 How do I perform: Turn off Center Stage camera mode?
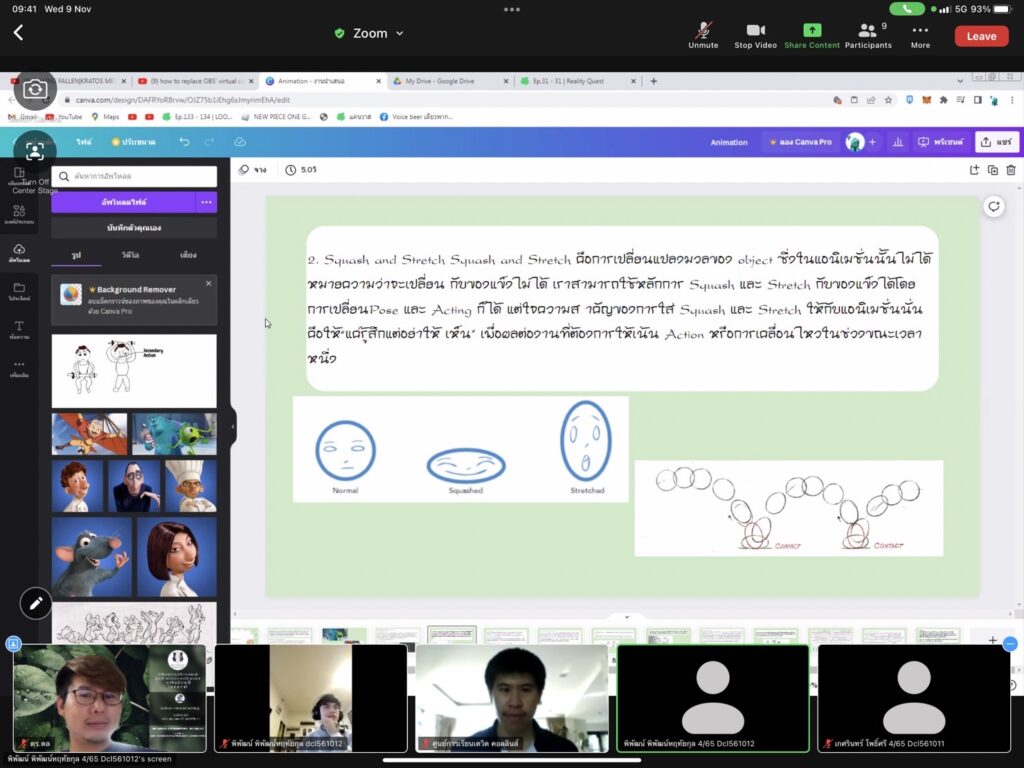(x=35, y=151)
